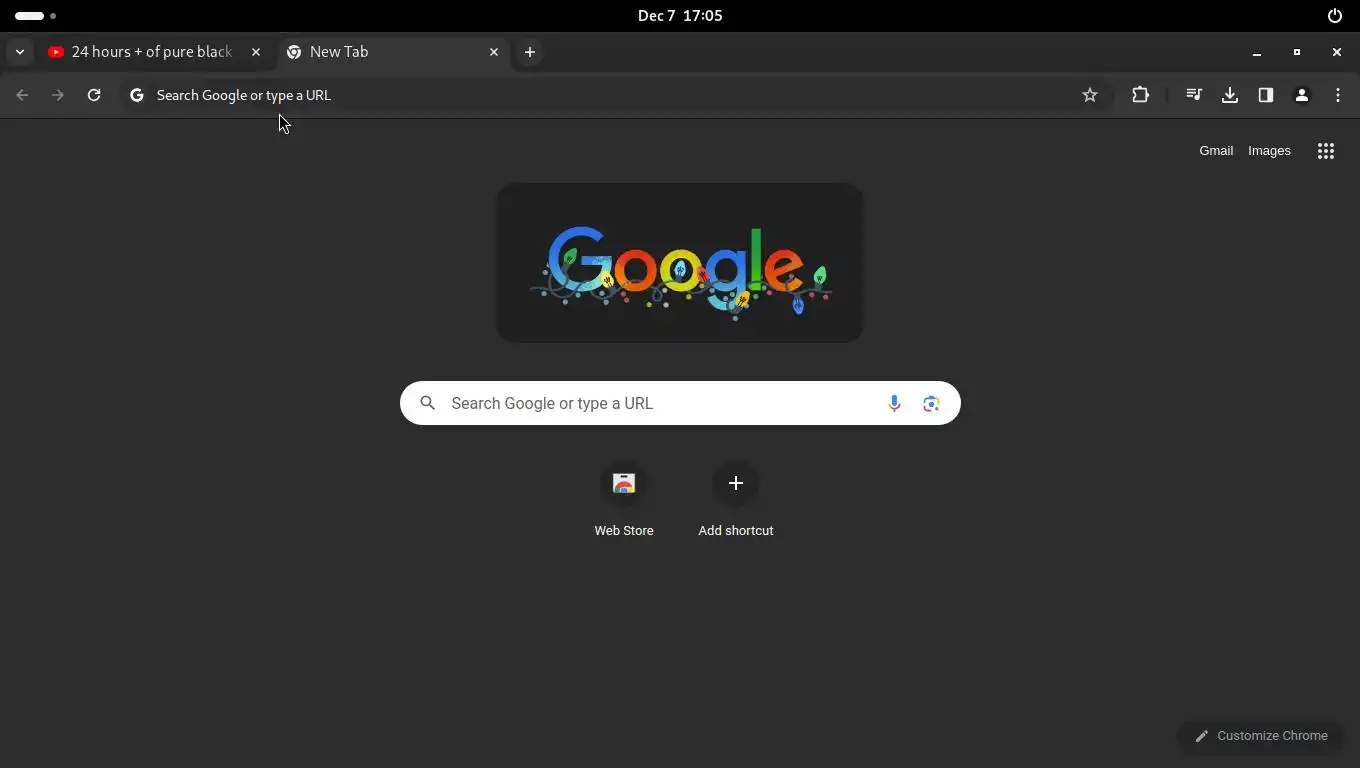Viewport: 1360px width, 768px height.
Task: Open the clock showing Dec 7 17:05
Action: [680, 16]
